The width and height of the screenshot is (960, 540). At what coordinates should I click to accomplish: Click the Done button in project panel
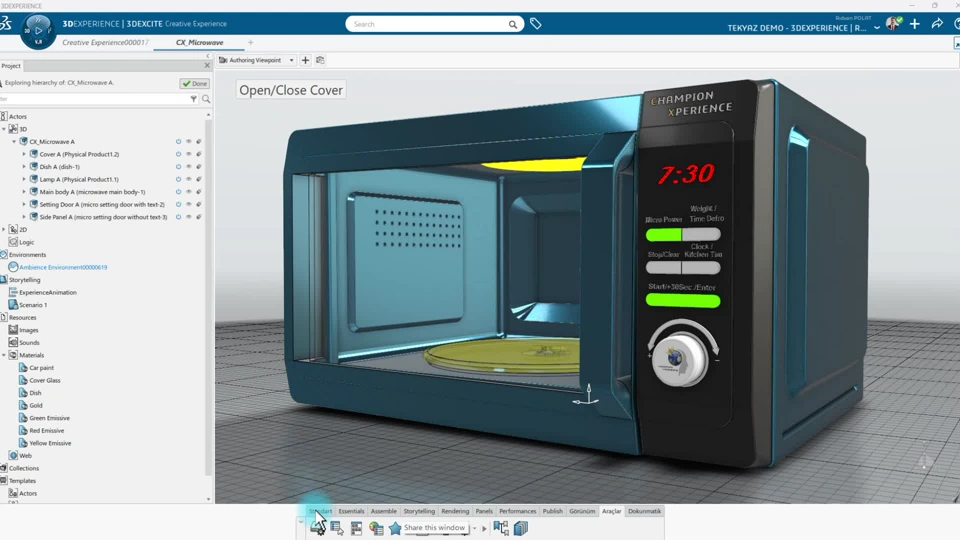195,83
